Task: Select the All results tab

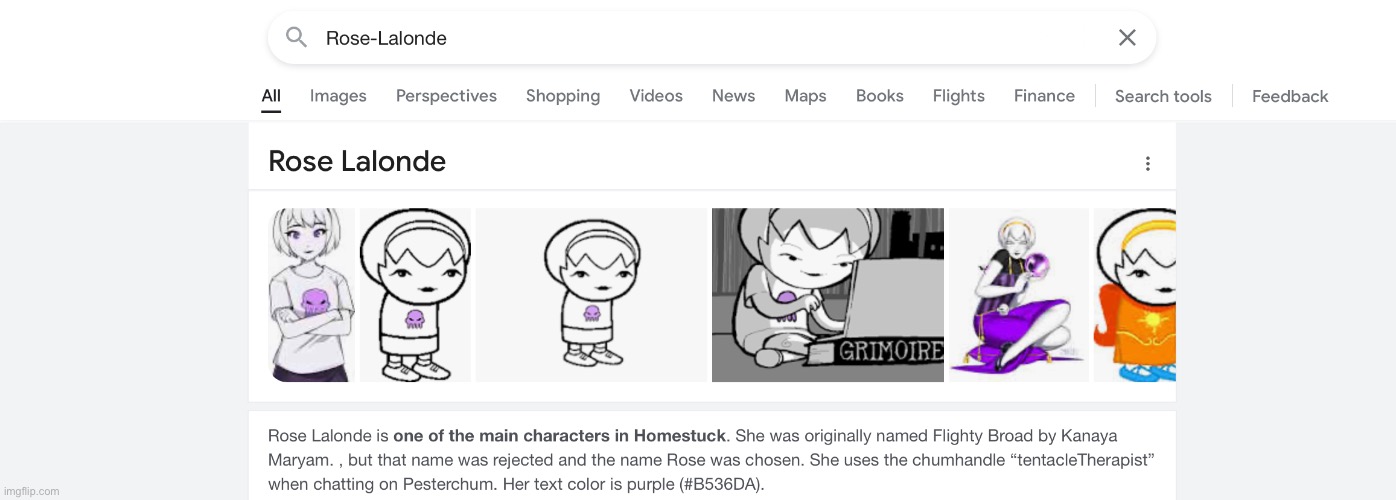Action: point(271,96)
